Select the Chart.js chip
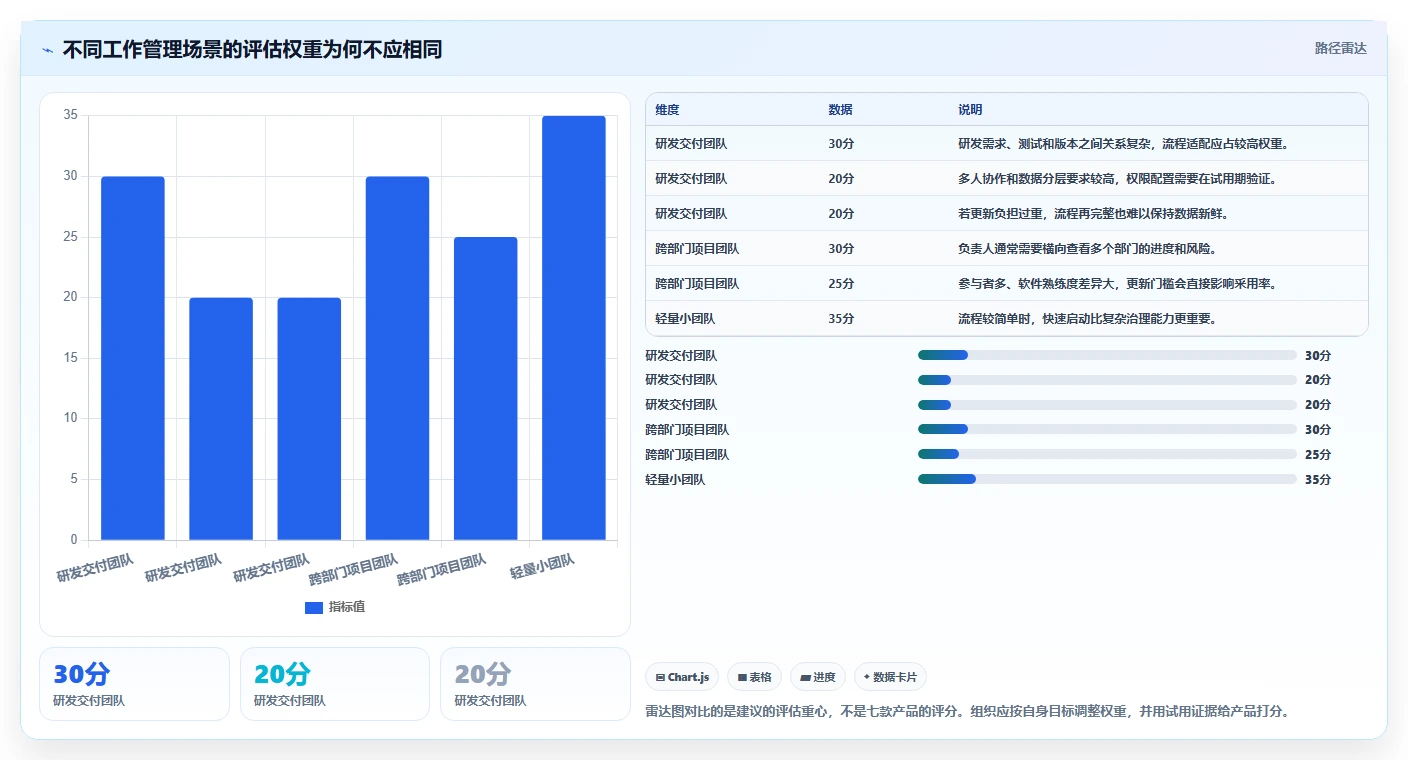Screen dimensions: 1408x760 (682, 677)
